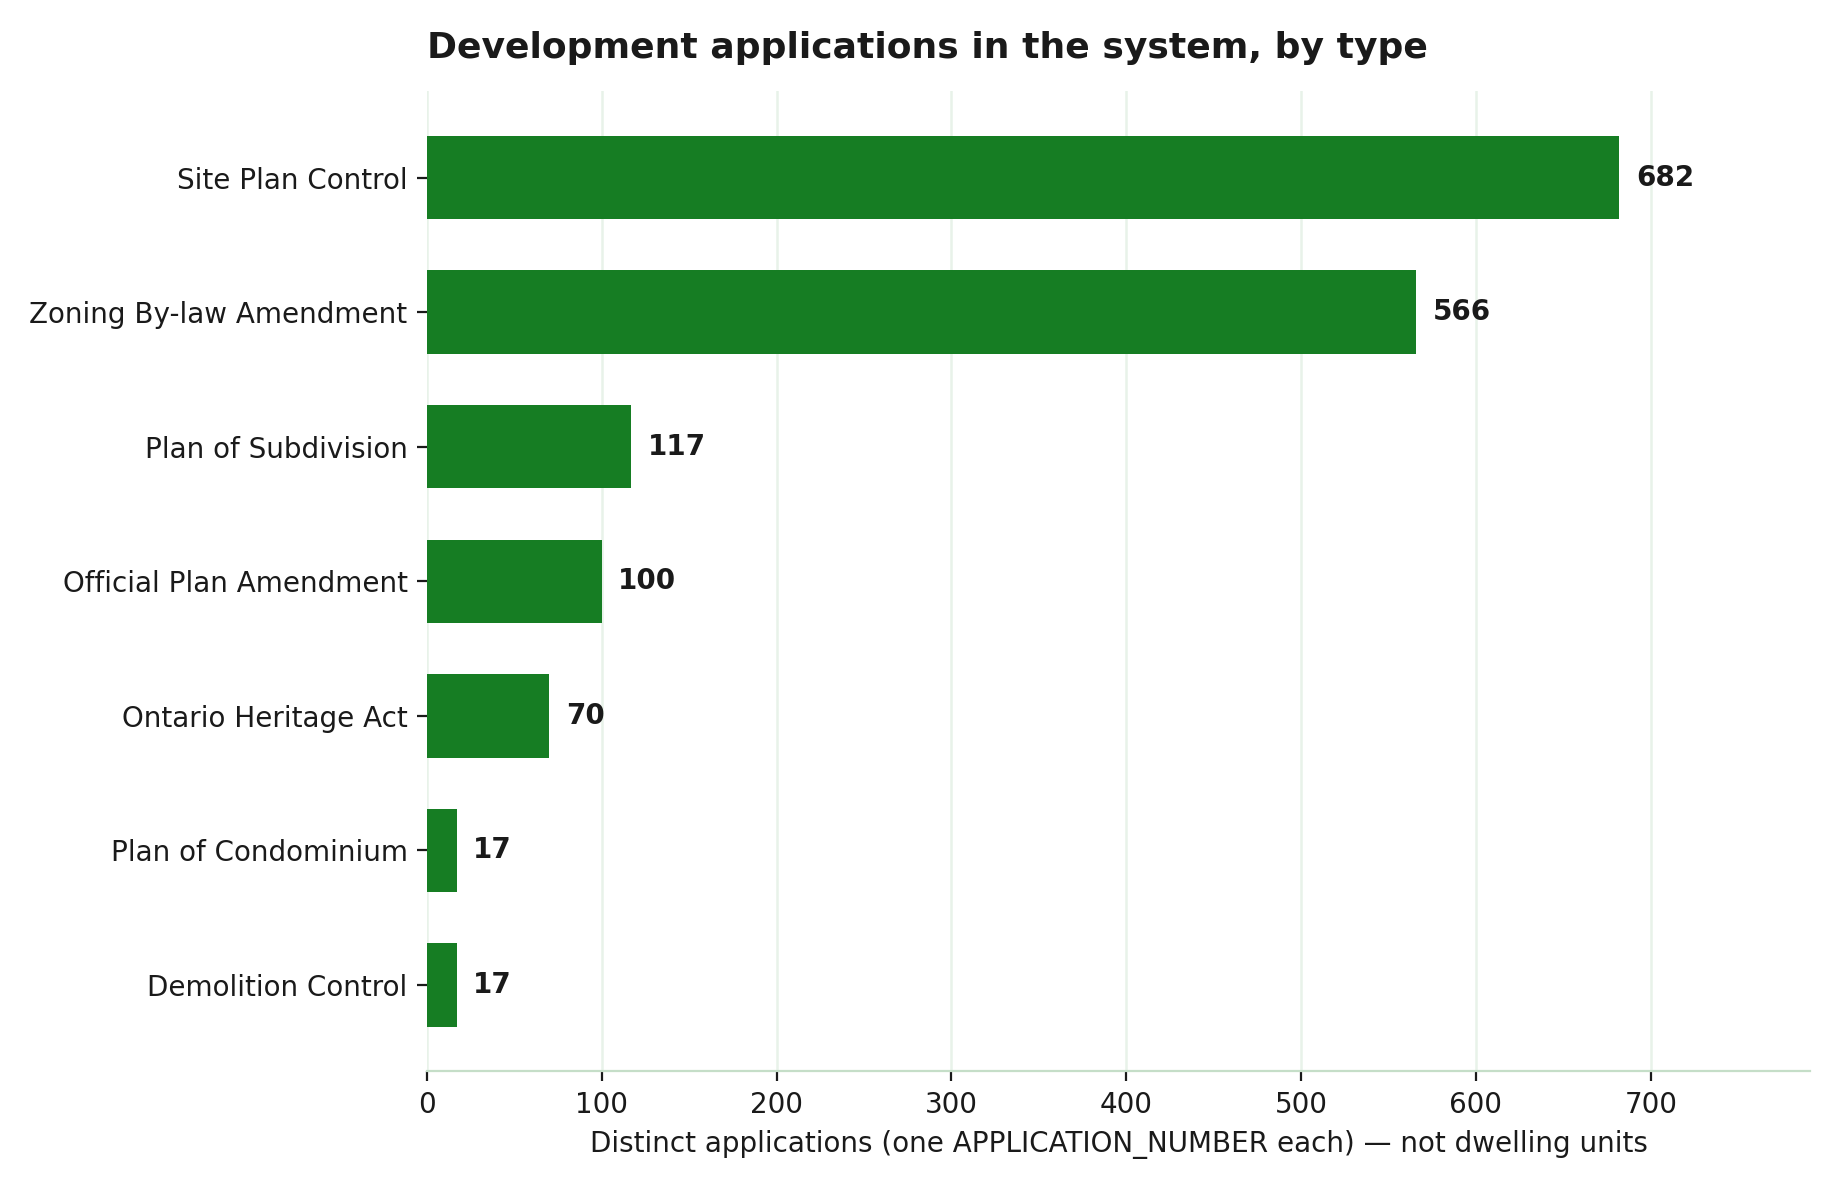This screenshot has height=1188, width=1839.
Task: Click the Plan of Subdivision bar
Action: (529, 446)
